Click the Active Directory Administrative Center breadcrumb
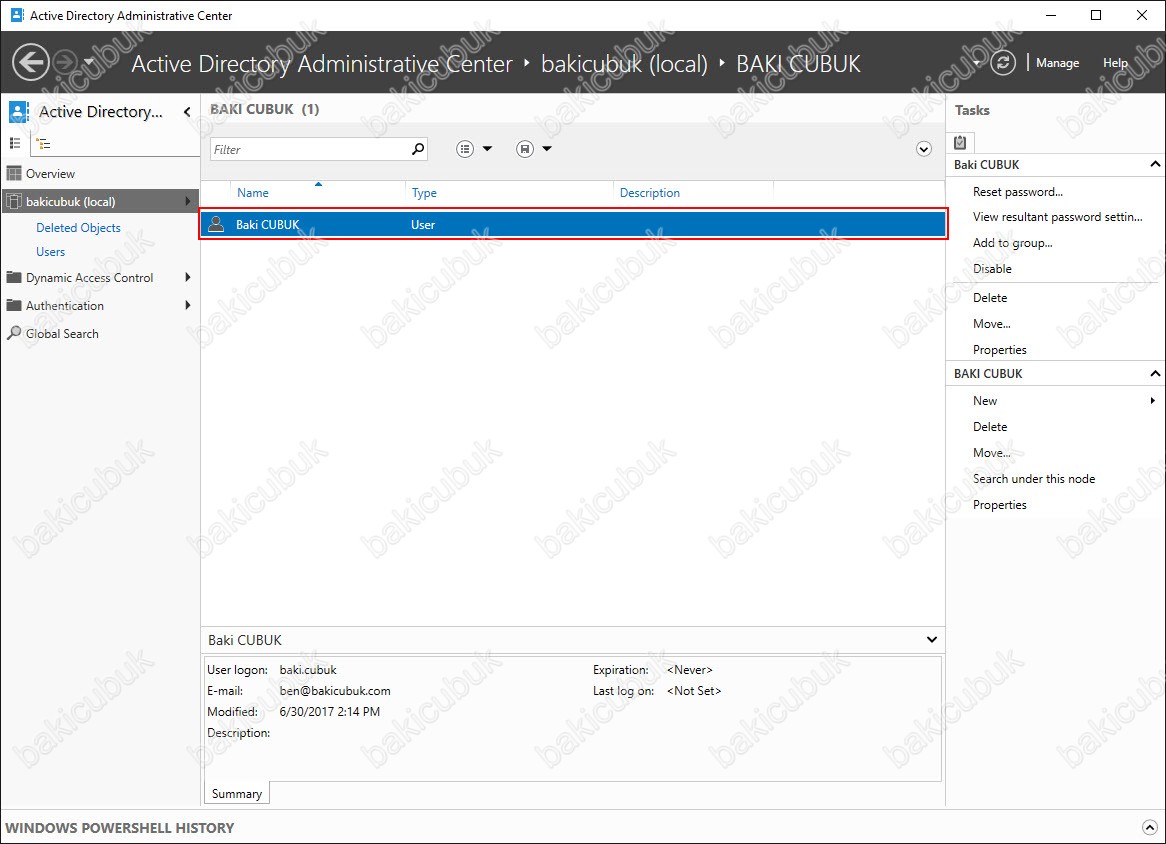Viewport: 1166px width, 844px height. click(322, 64)
